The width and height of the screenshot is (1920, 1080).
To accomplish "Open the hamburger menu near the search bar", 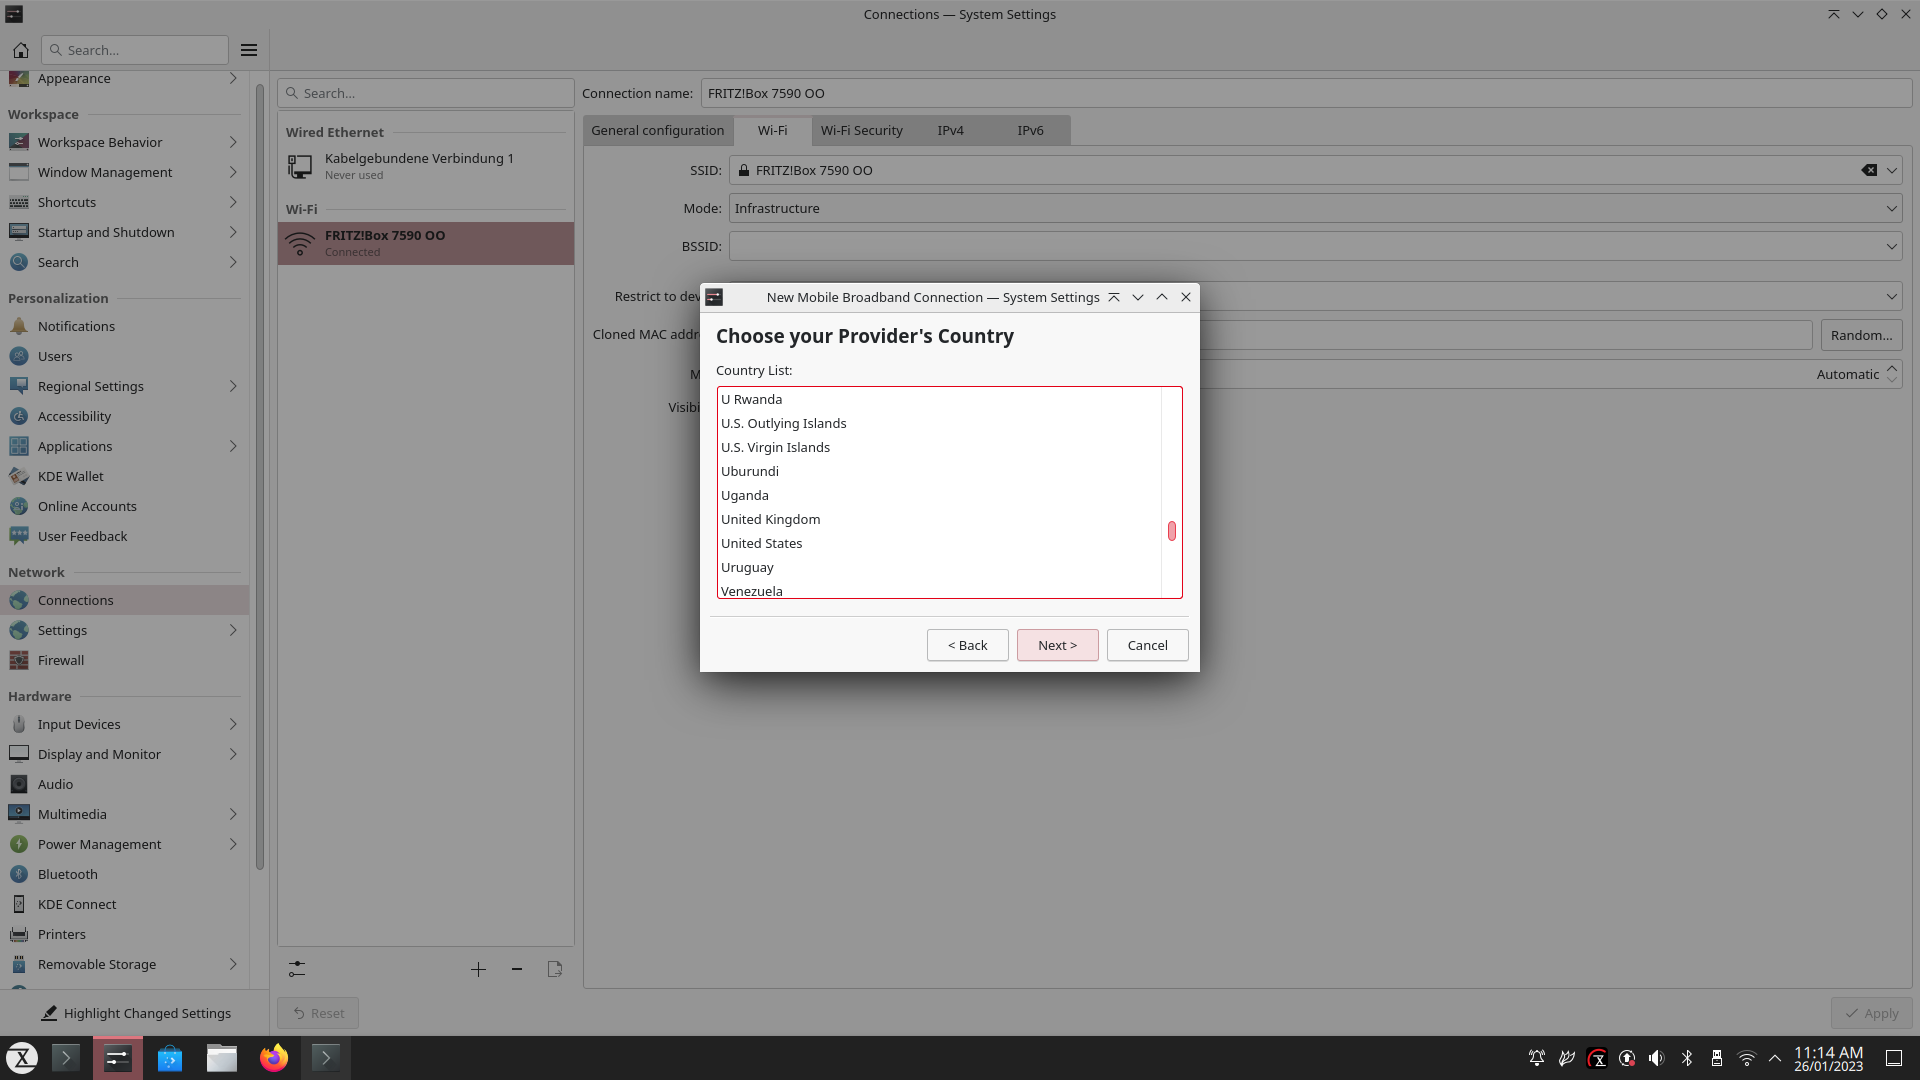I will (248, 50).
